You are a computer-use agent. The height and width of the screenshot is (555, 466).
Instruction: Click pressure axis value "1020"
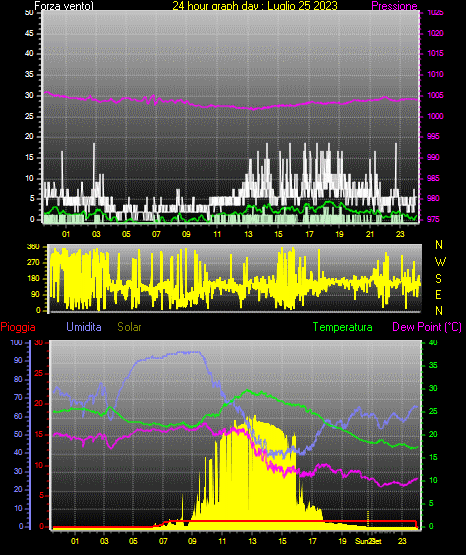(x=435, y=33)
